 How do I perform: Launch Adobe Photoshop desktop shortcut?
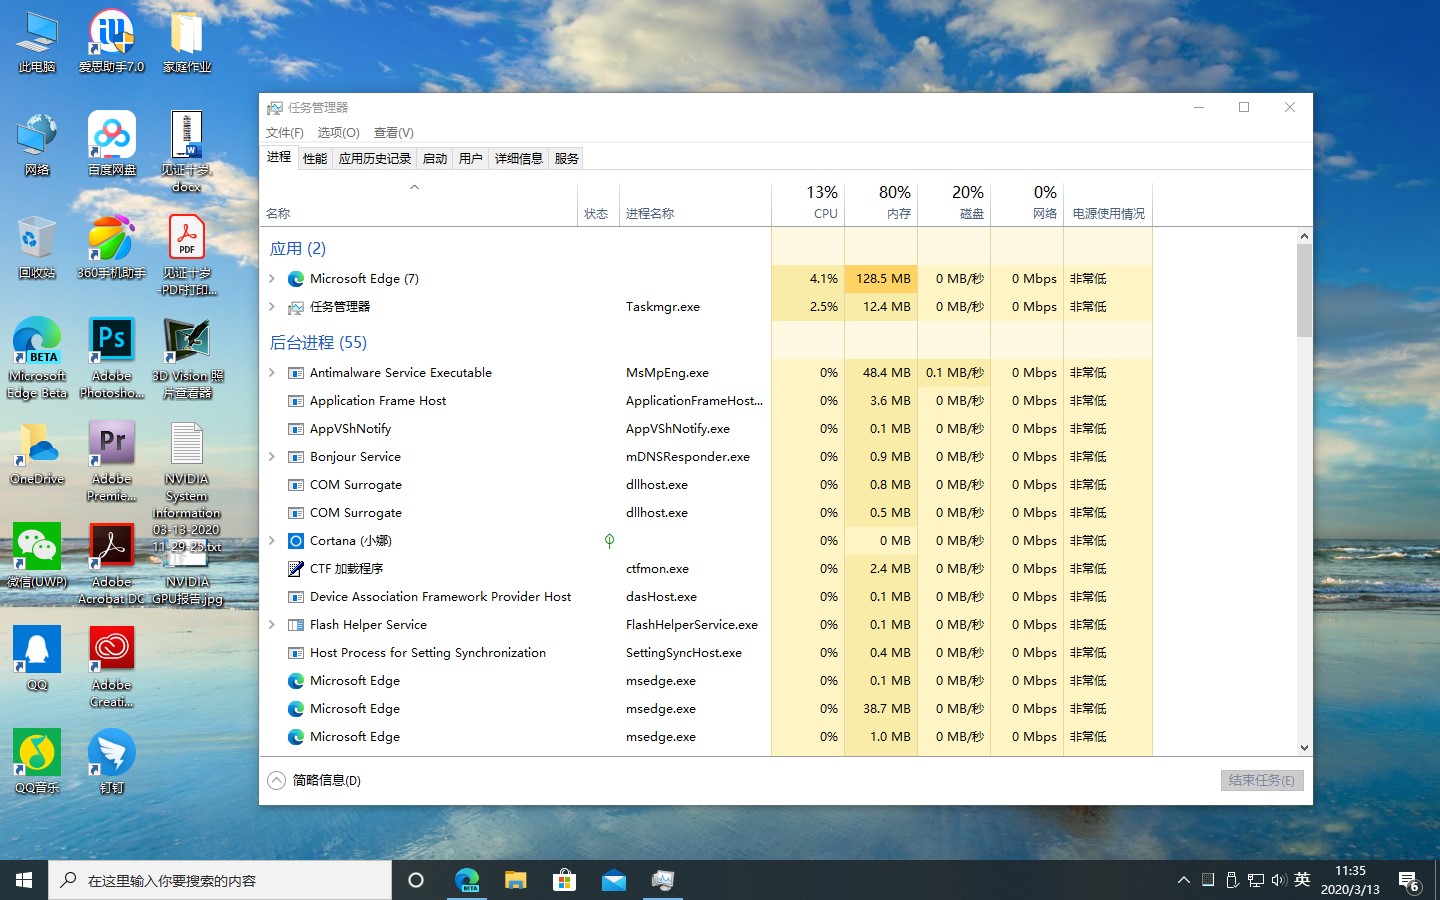click(x=111, y=359)
